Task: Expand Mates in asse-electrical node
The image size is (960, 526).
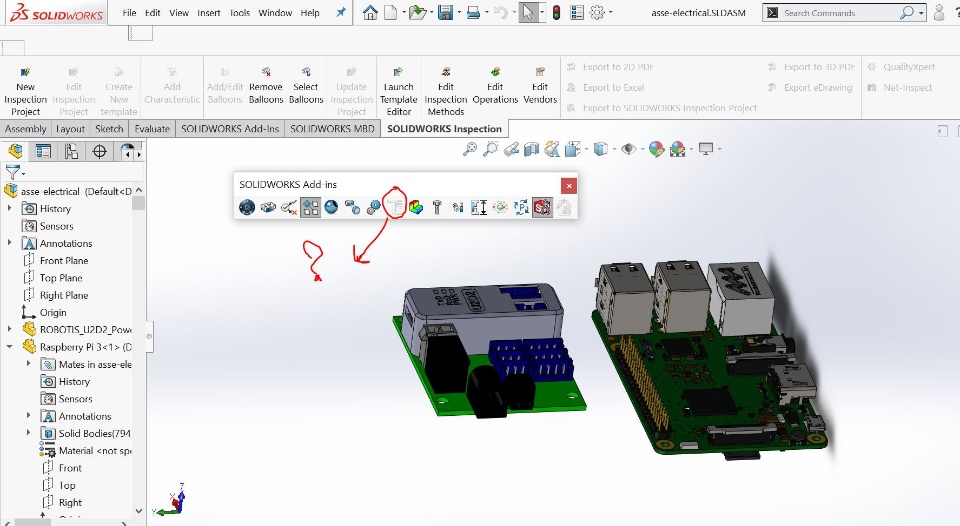Action: 28,364
